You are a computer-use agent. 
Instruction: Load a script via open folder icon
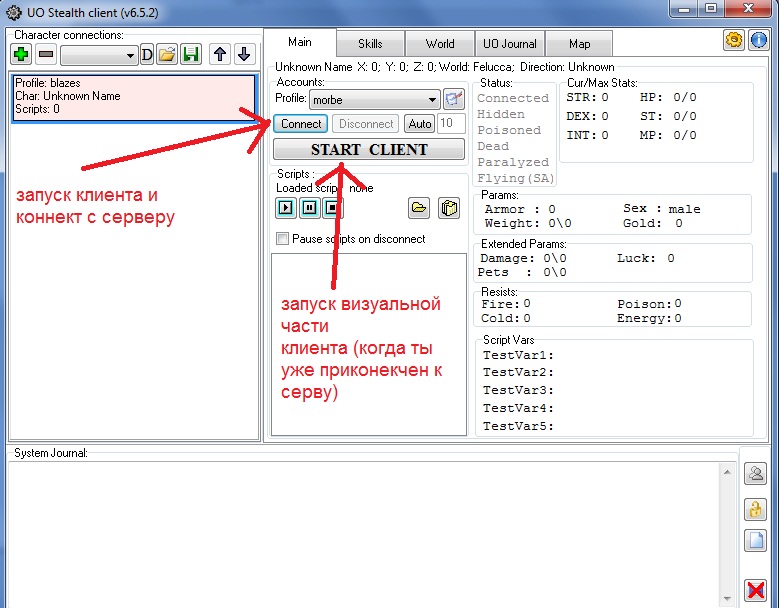click(x=419, y=208)
